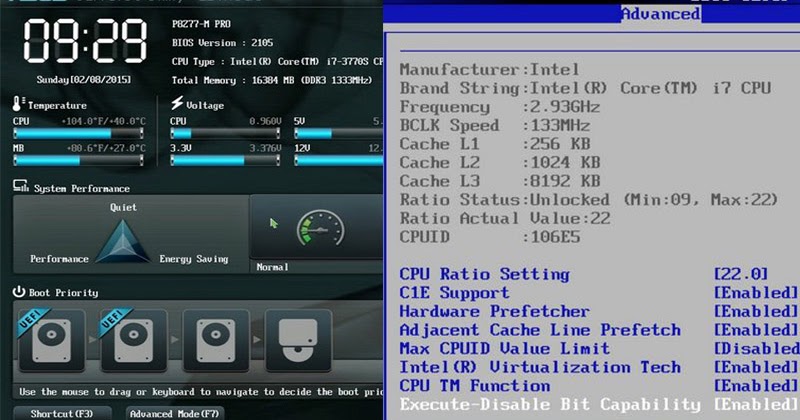Viewport: 800px width, 420px height.
Task: Toggle Max CPUID Value Limit Disabled value
Action: click(x=756, y=349)
